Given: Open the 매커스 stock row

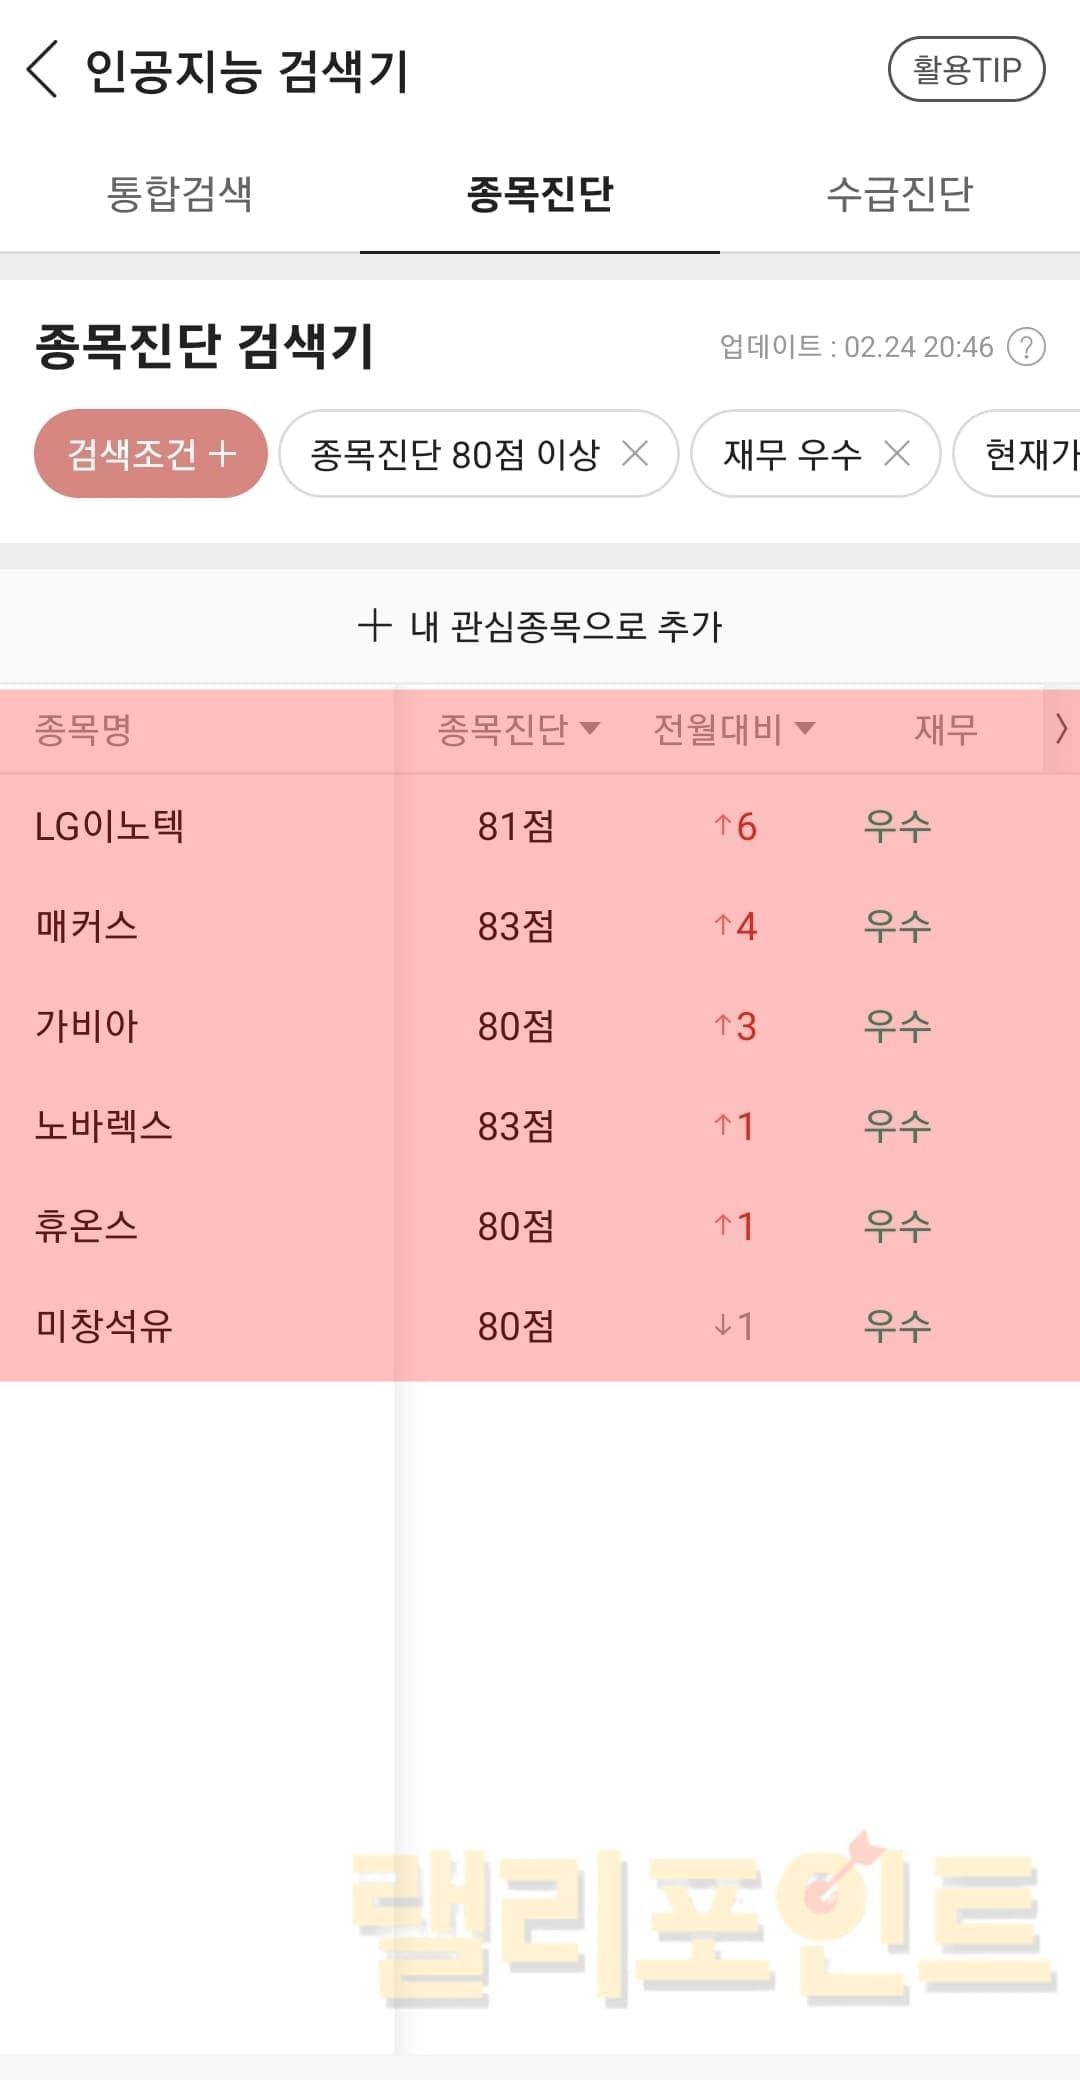Looking at the screenshot, I should pos(87,926).
